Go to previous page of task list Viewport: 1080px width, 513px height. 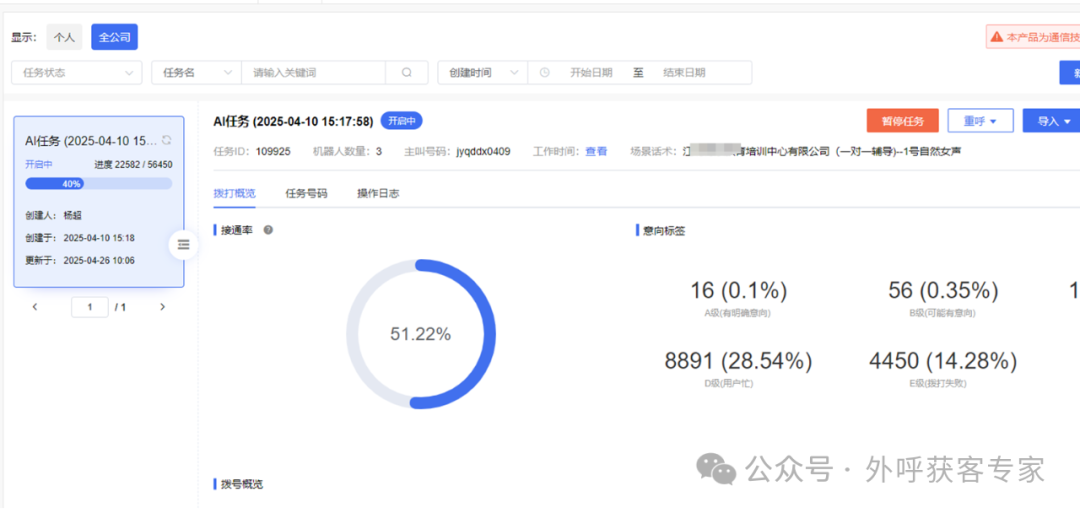pos(35,307)
